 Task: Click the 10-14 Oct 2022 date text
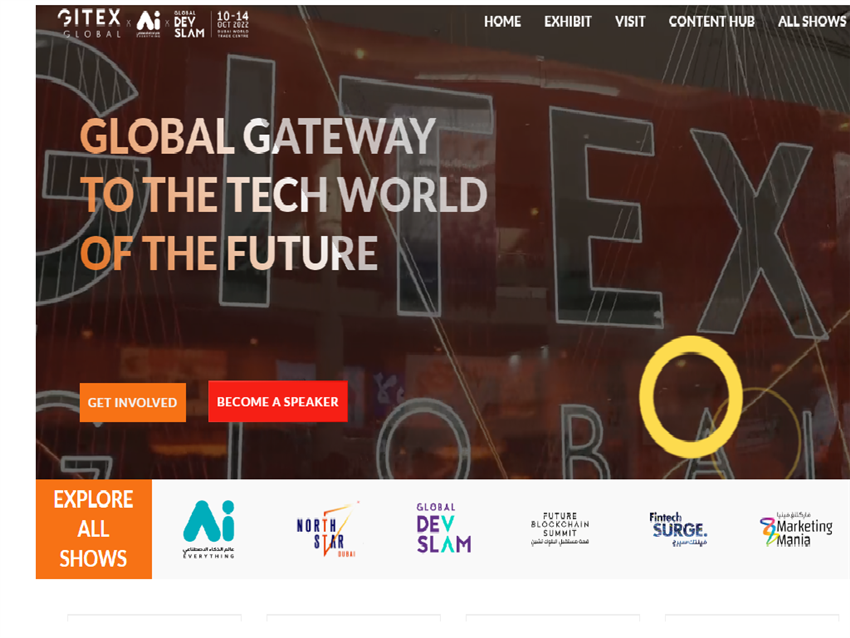point(234,22)
